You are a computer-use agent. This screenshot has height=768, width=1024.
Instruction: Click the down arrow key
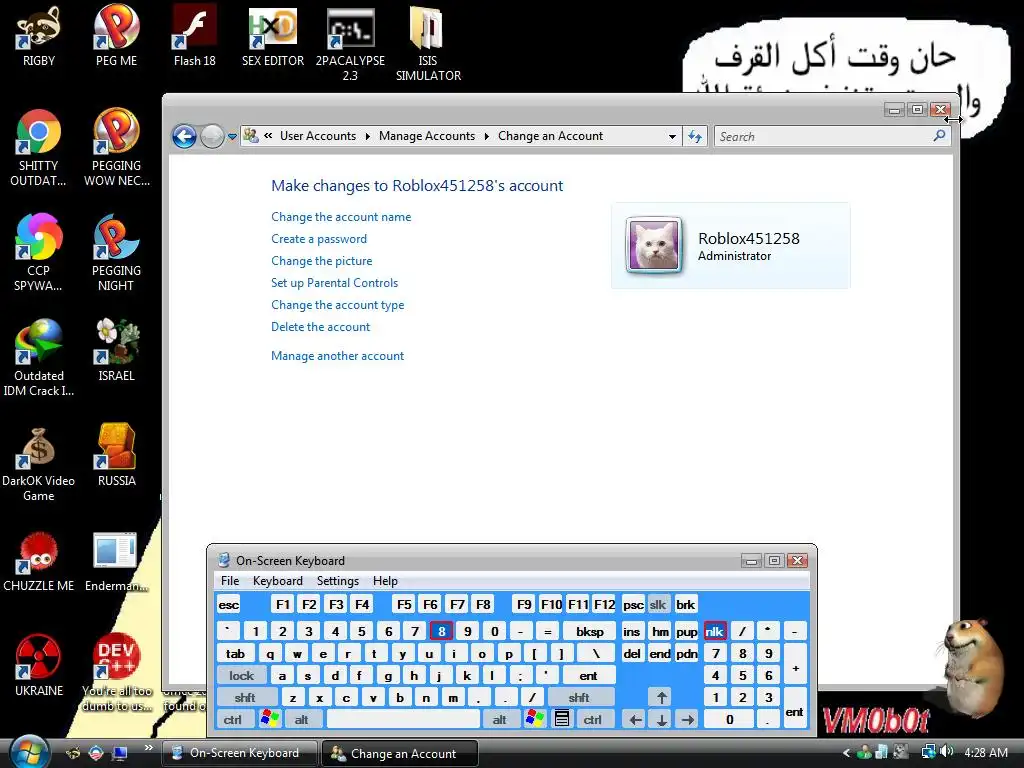(661, 720)
